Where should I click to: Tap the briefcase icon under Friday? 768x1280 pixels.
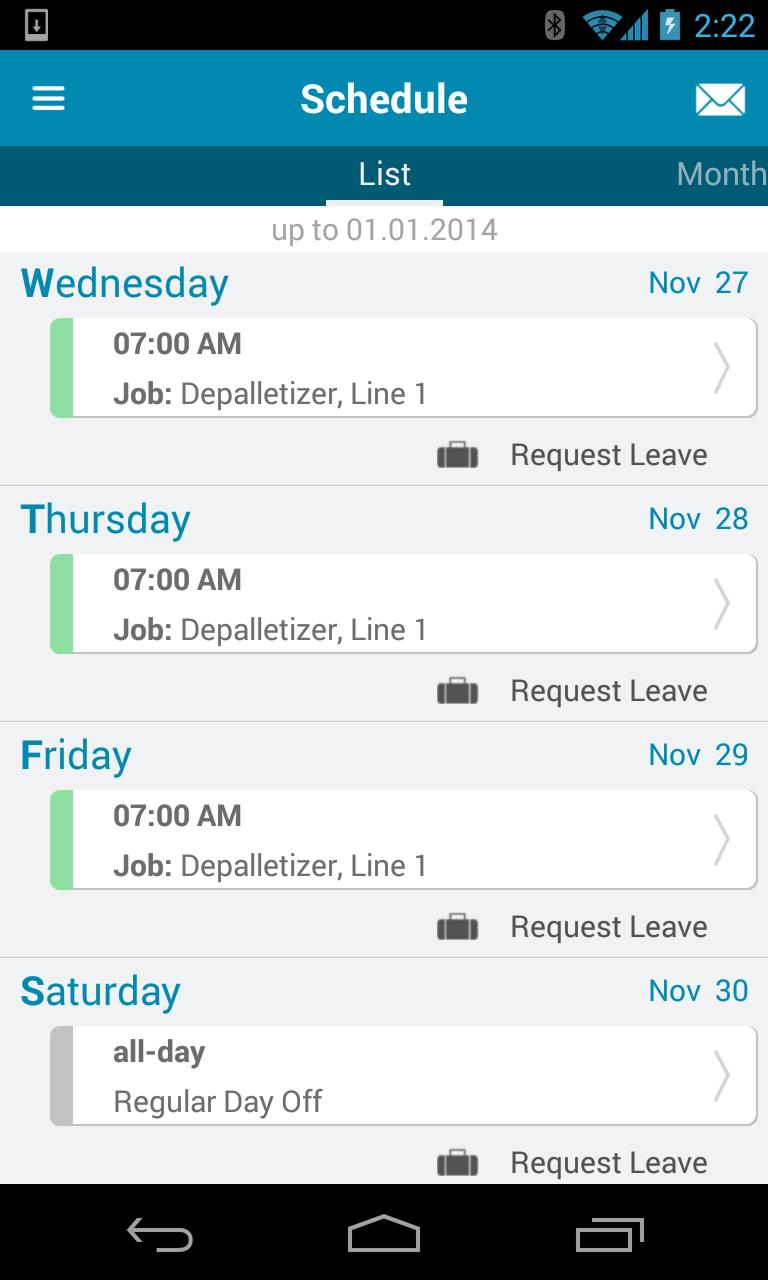pos(458,928)
